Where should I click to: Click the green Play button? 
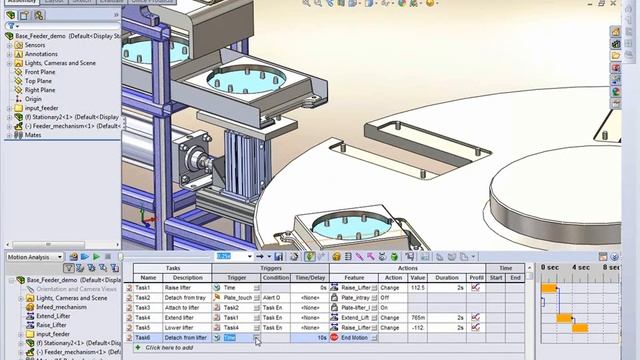pos(96,257)
